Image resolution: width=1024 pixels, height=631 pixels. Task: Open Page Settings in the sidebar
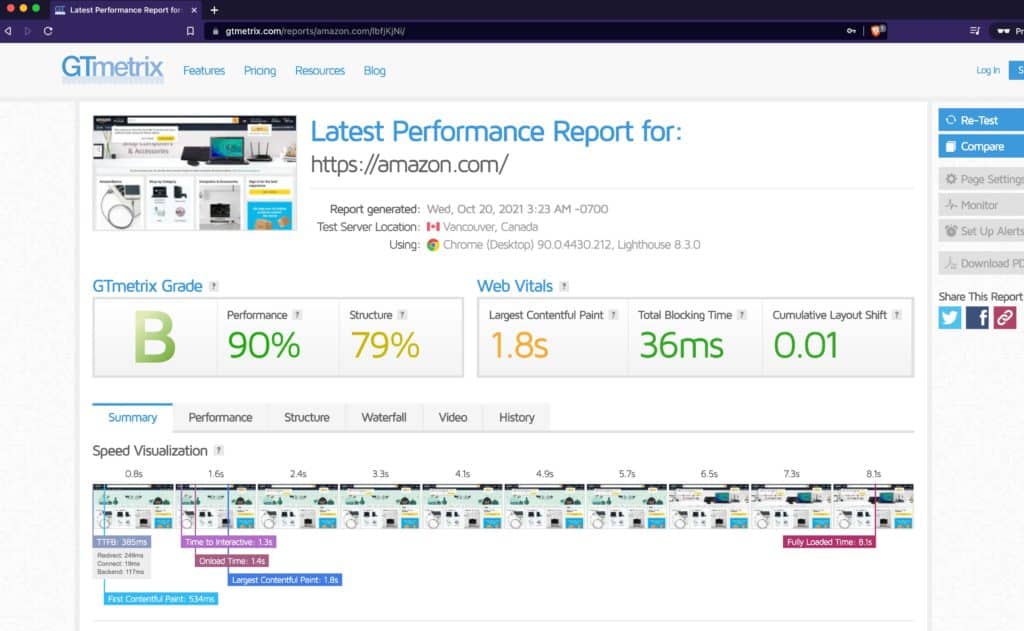pyautogui.click(x=981, y=179)
